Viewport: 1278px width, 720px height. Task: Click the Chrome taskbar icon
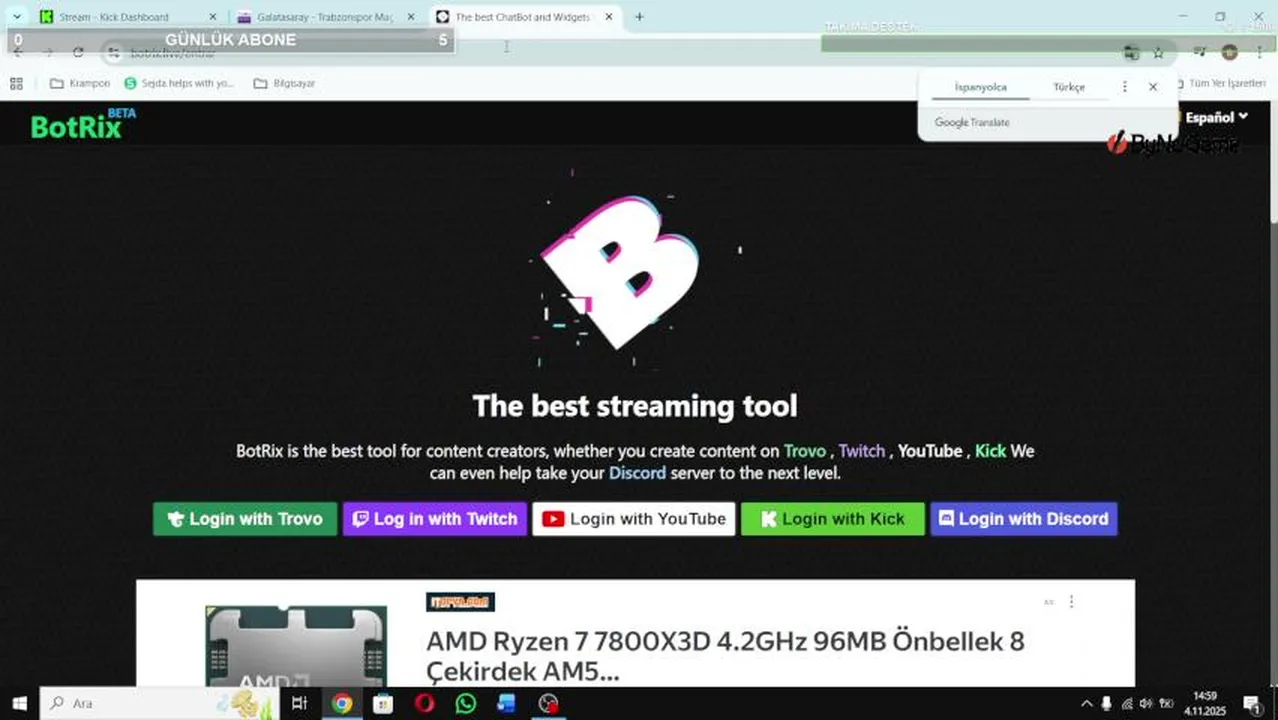342,703
